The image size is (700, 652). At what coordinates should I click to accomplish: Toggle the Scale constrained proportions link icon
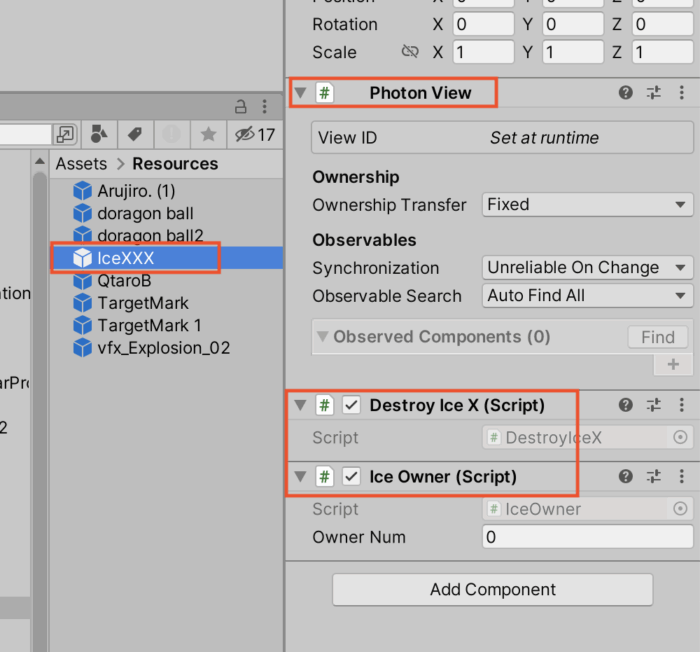pyautogui.click(x=409, y=52)
